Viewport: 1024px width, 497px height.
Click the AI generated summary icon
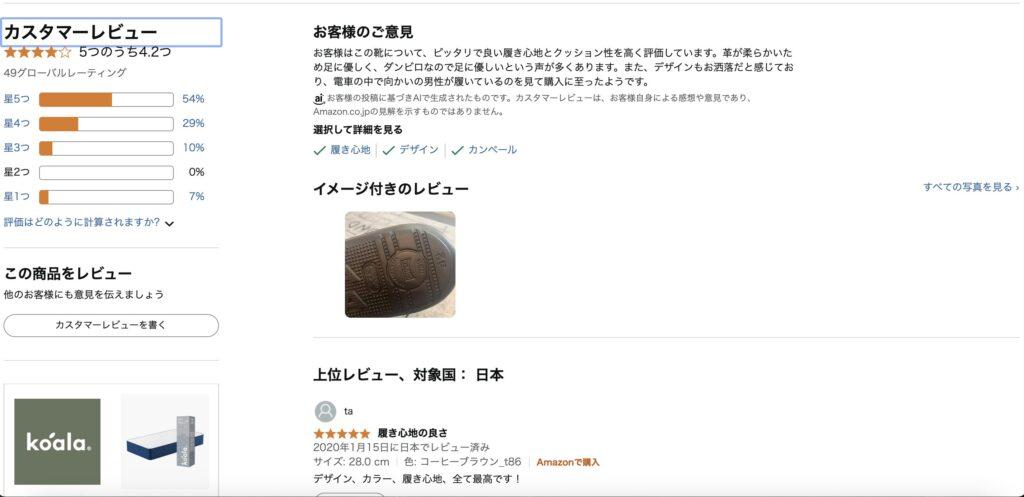(319, 99)
